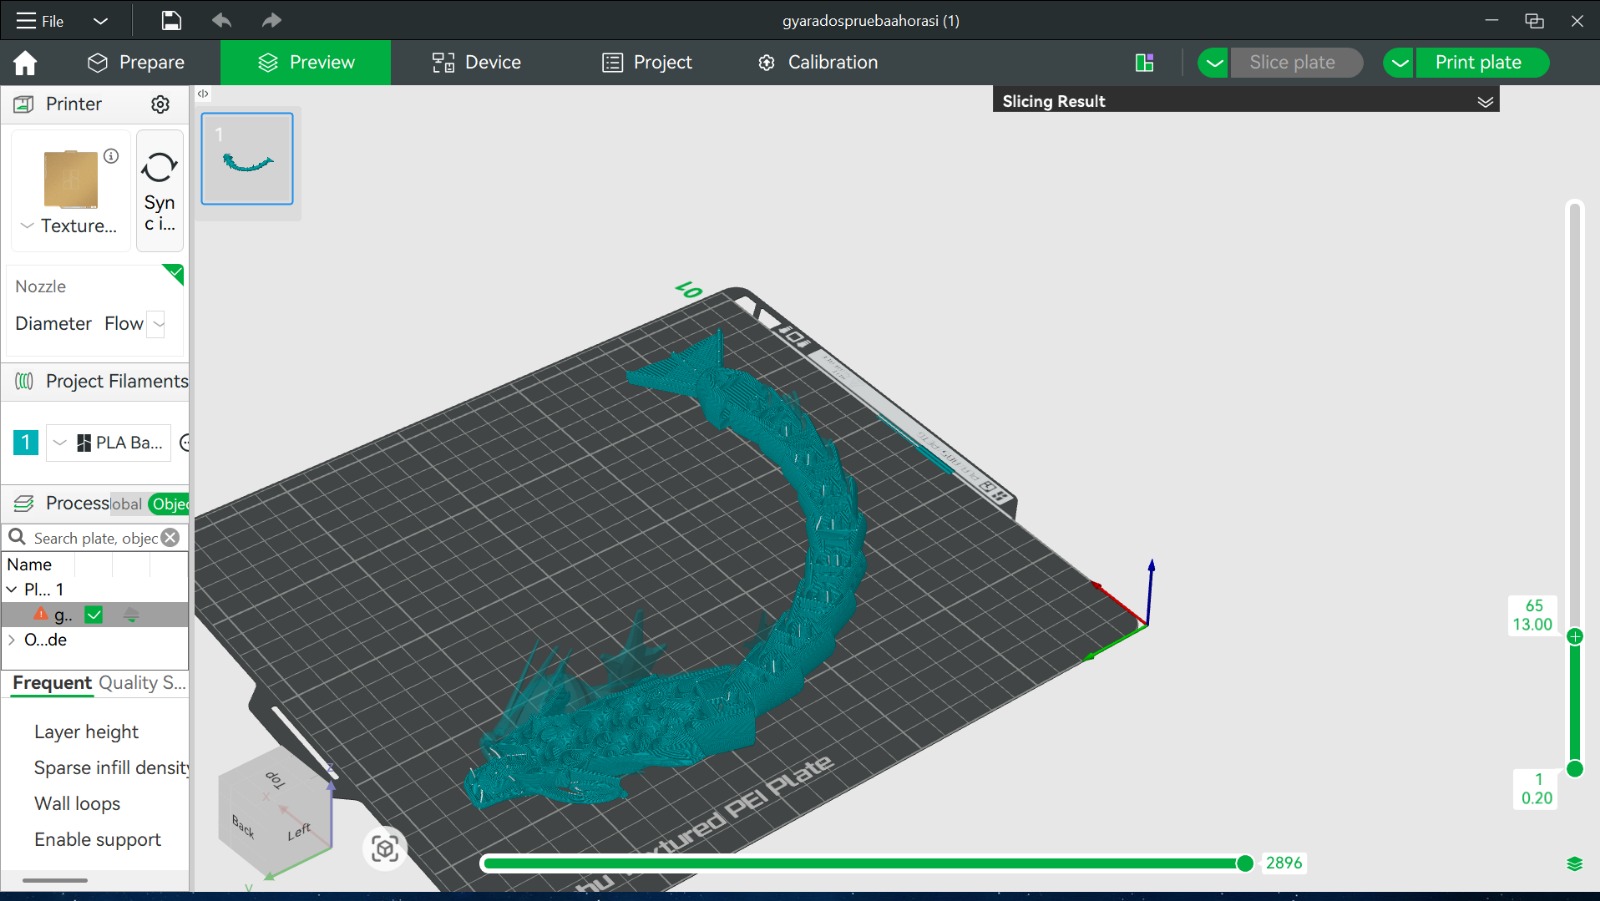1600x901 pixels.
Task: Open the Slice plate options dropdown arrow
Action: pyautogui.click(x=1213, y=63)
